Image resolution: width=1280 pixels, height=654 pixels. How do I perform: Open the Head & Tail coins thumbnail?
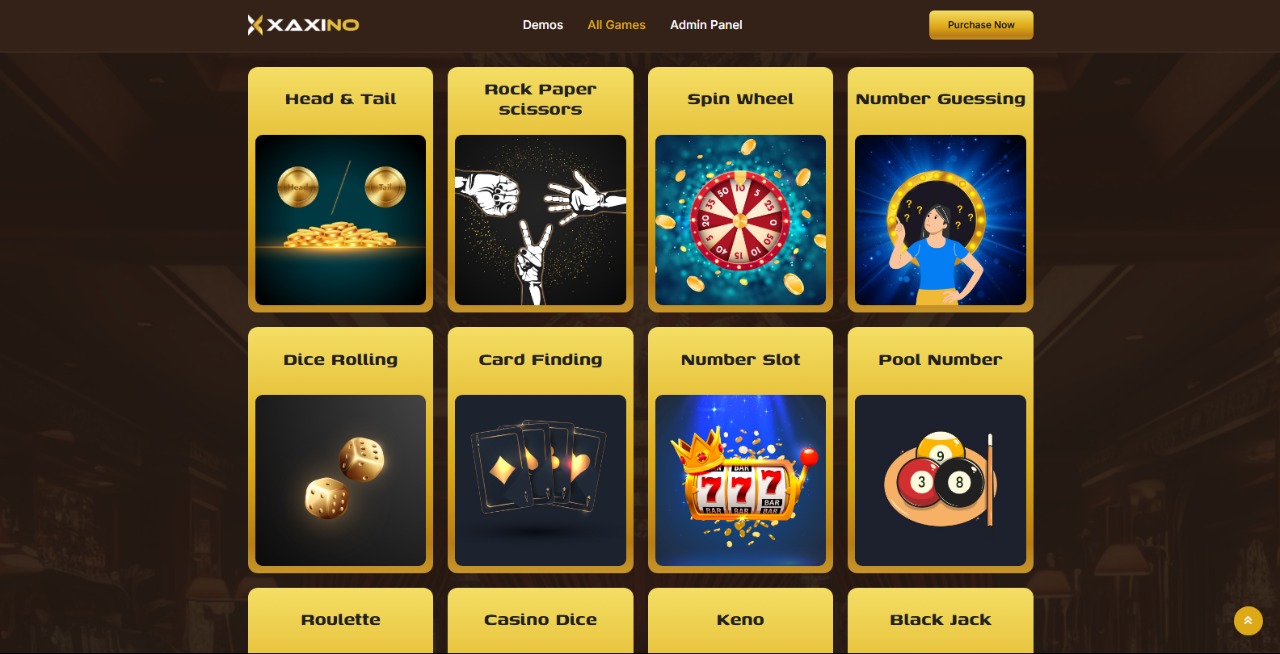(340, 220)
